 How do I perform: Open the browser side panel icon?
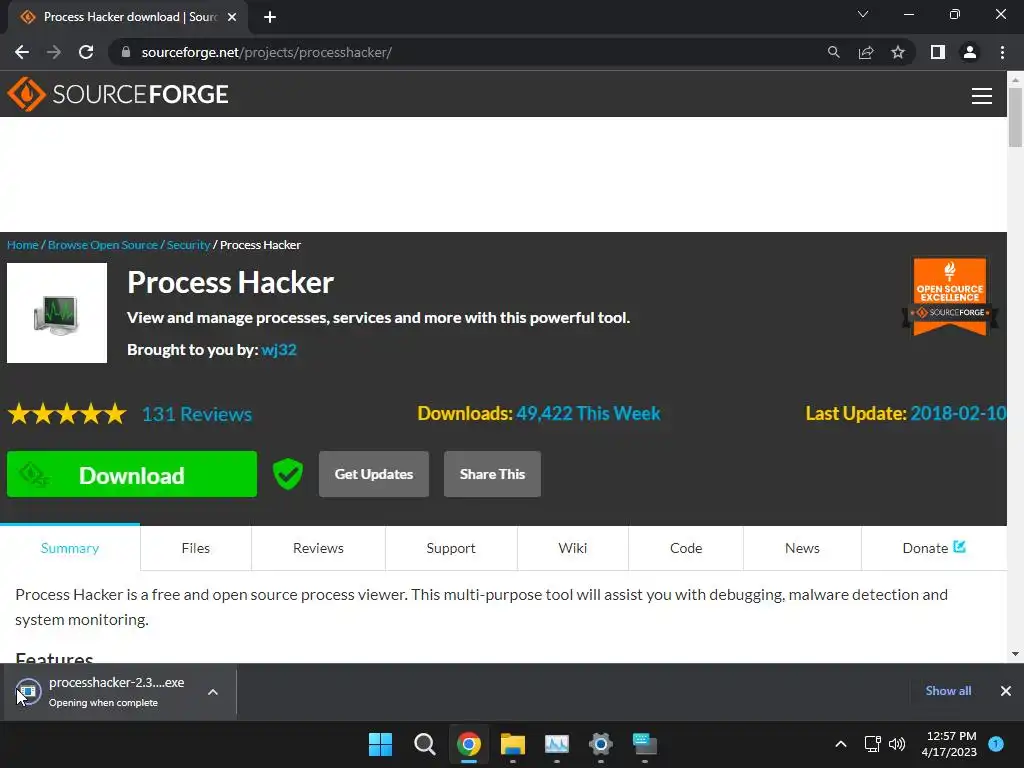[938, 52]
